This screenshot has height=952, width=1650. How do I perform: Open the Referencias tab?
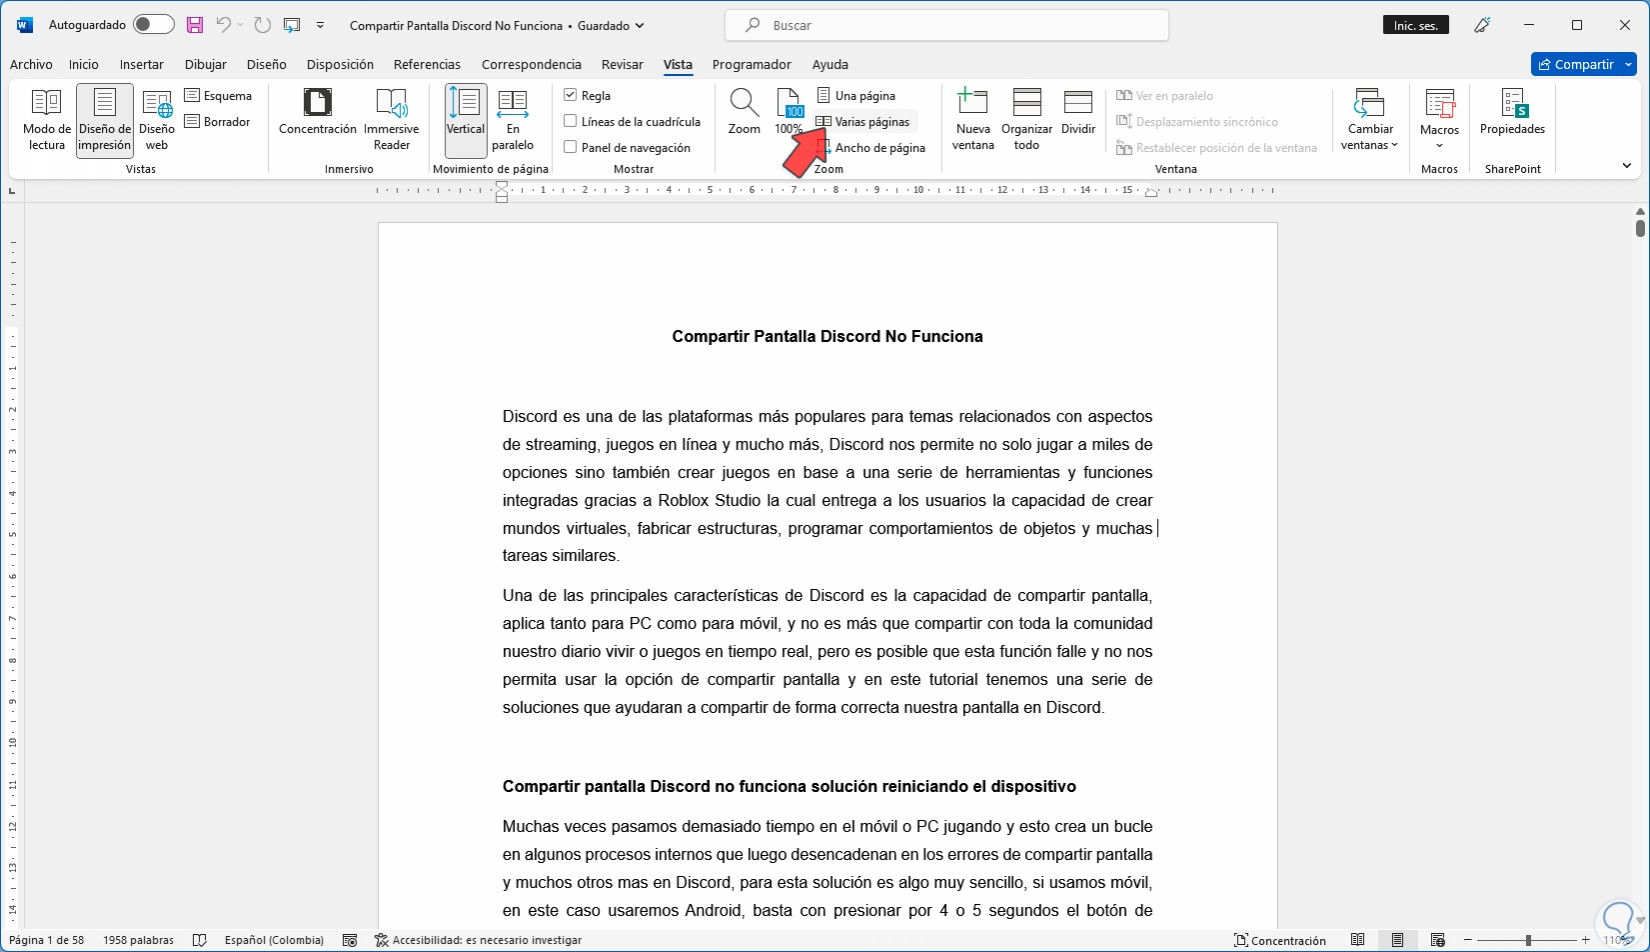coord(427,65)
